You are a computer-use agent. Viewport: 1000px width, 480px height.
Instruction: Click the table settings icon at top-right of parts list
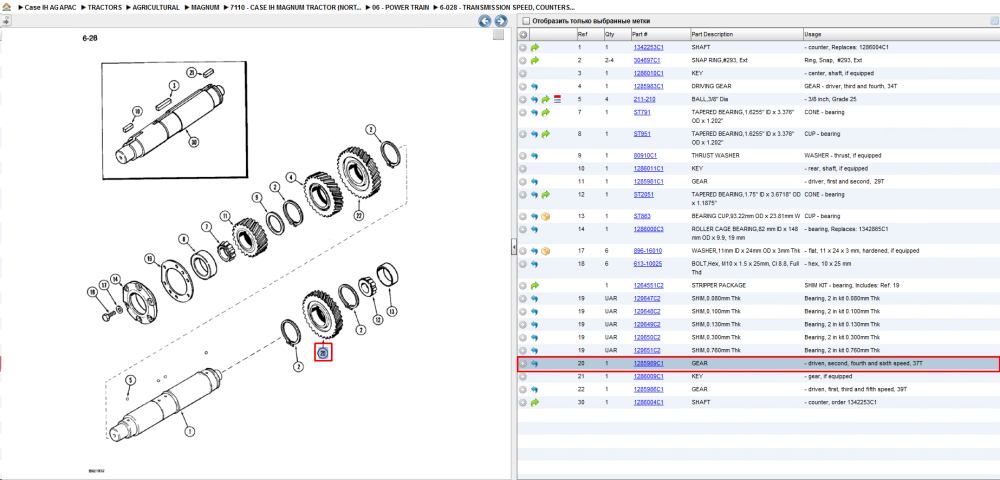994,21
